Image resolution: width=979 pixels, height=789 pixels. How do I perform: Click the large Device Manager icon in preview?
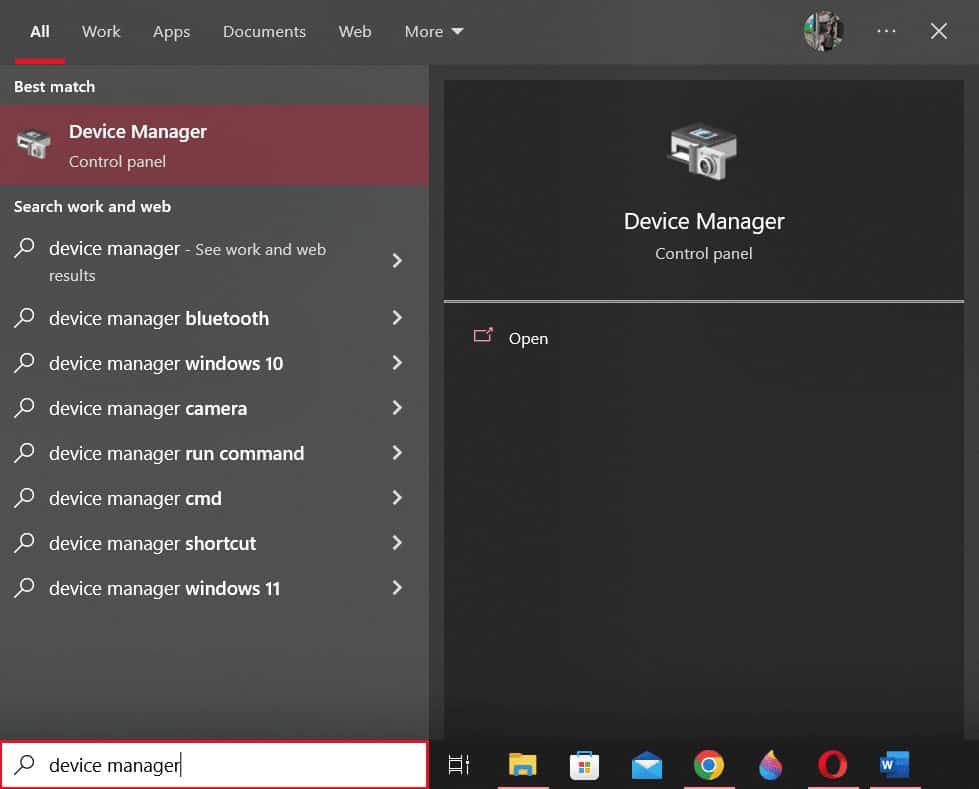point(702,152)
